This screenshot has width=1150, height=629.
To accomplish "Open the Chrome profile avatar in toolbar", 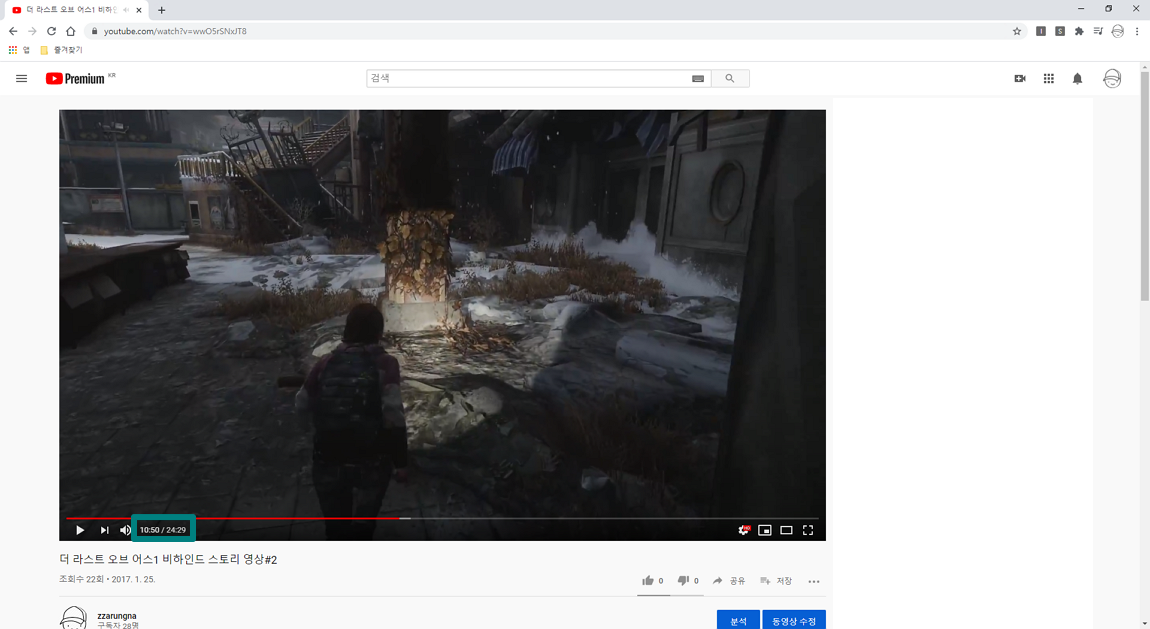I will click(1117, 31).
